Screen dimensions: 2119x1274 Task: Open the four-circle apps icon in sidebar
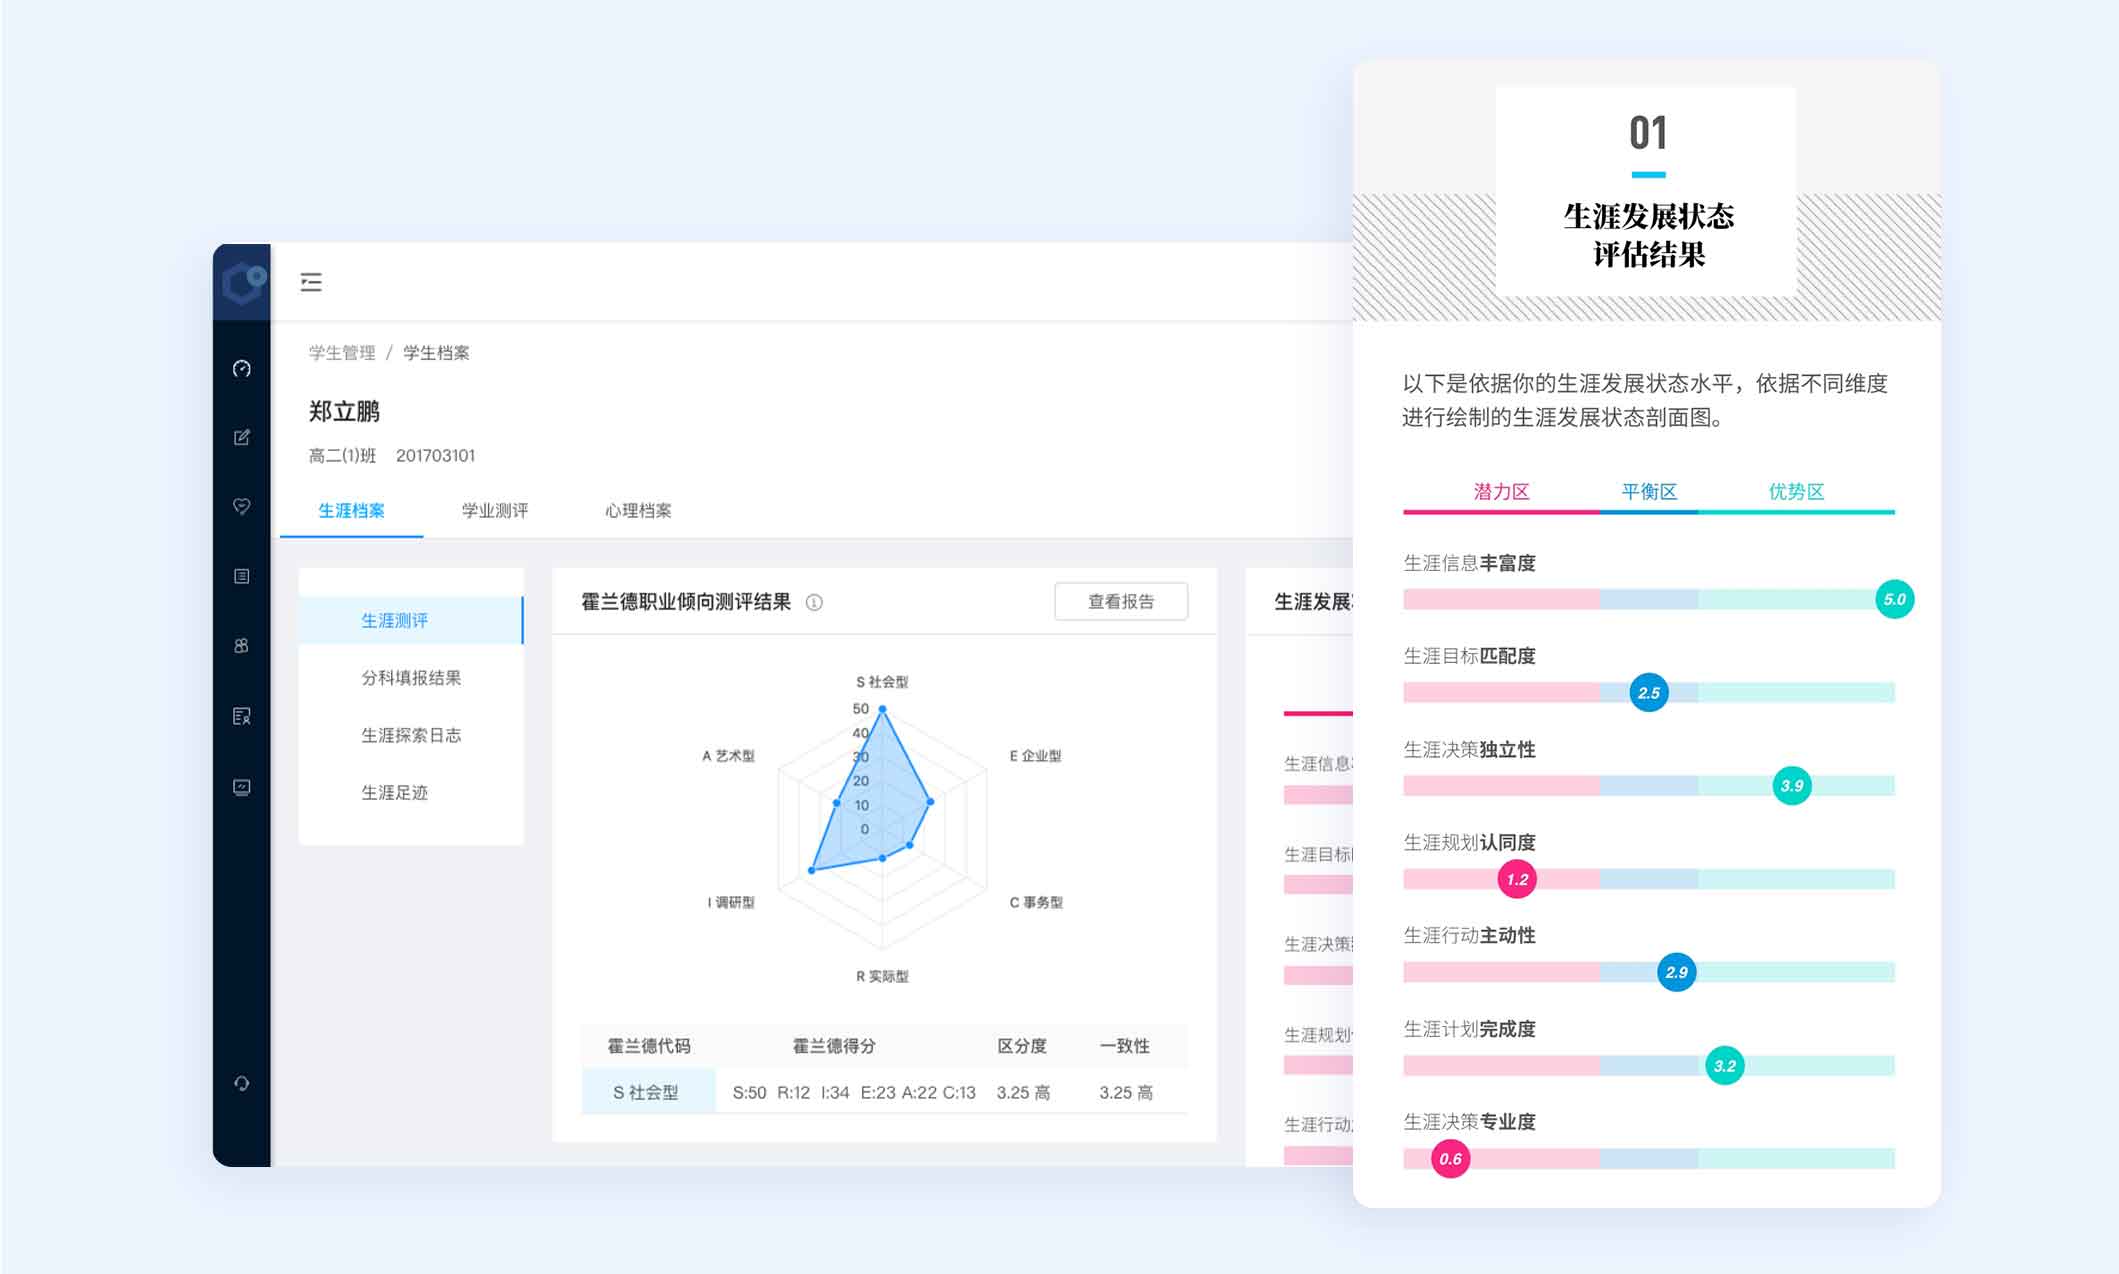(x=242, y=646)
